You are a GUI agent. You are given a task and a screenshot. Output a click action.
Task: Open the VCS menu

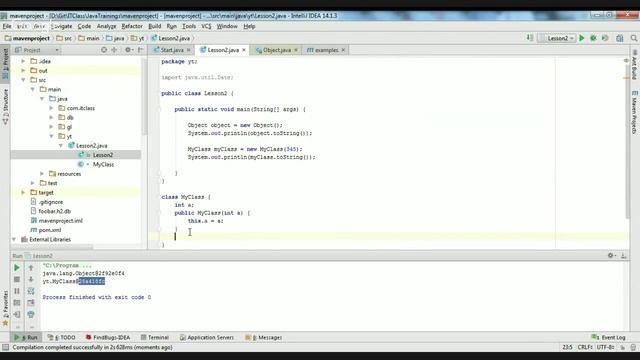coord(206,26)
